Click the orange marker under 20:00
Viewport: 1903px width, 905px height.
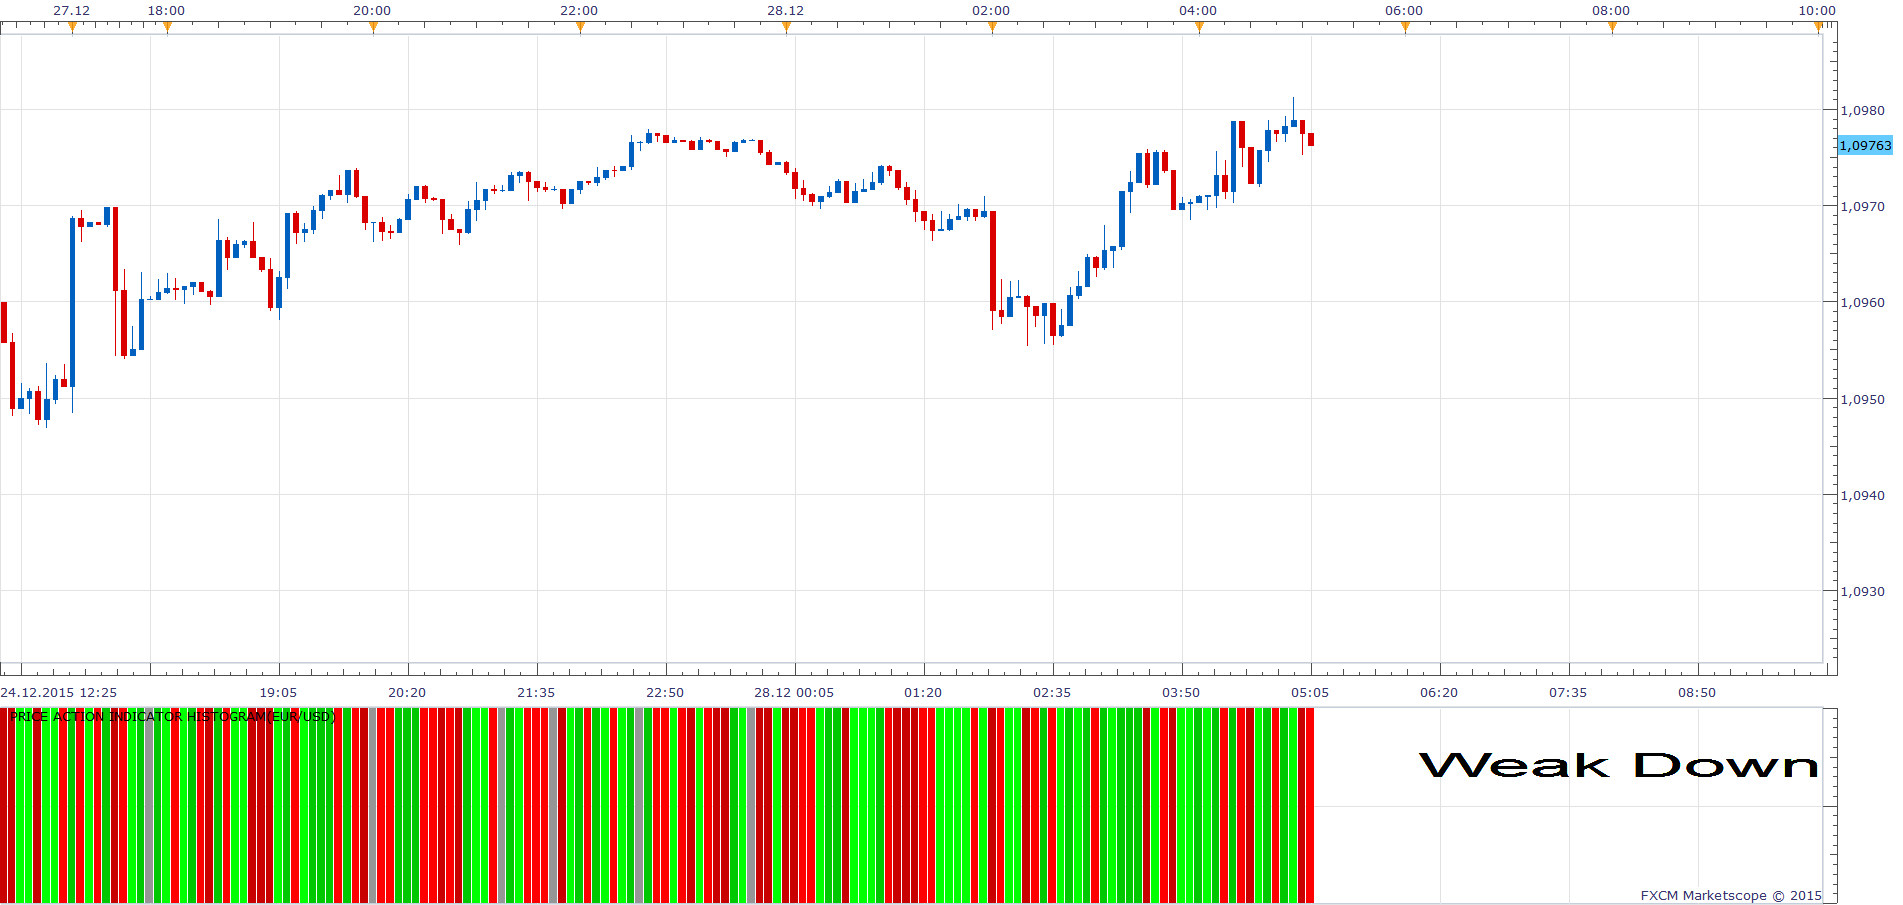click(x=373, y=27)
